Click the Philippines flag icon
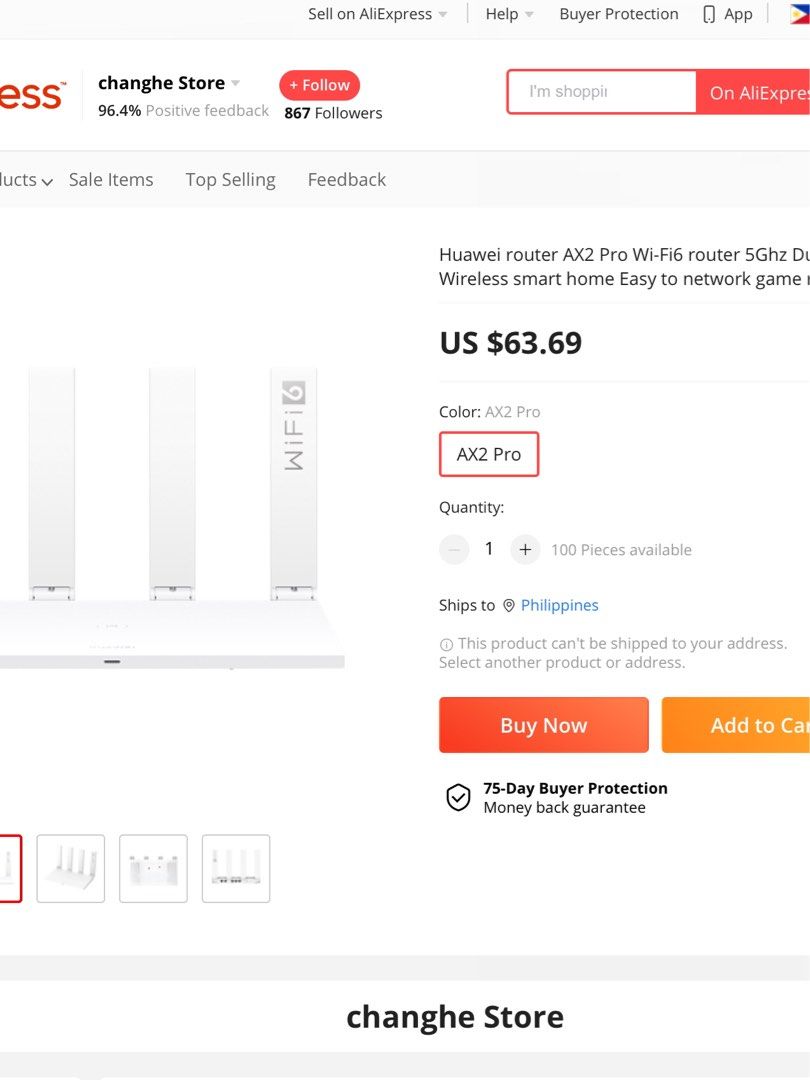The width and height of the screenshot is (810, 1080). (x=799, y=14)
